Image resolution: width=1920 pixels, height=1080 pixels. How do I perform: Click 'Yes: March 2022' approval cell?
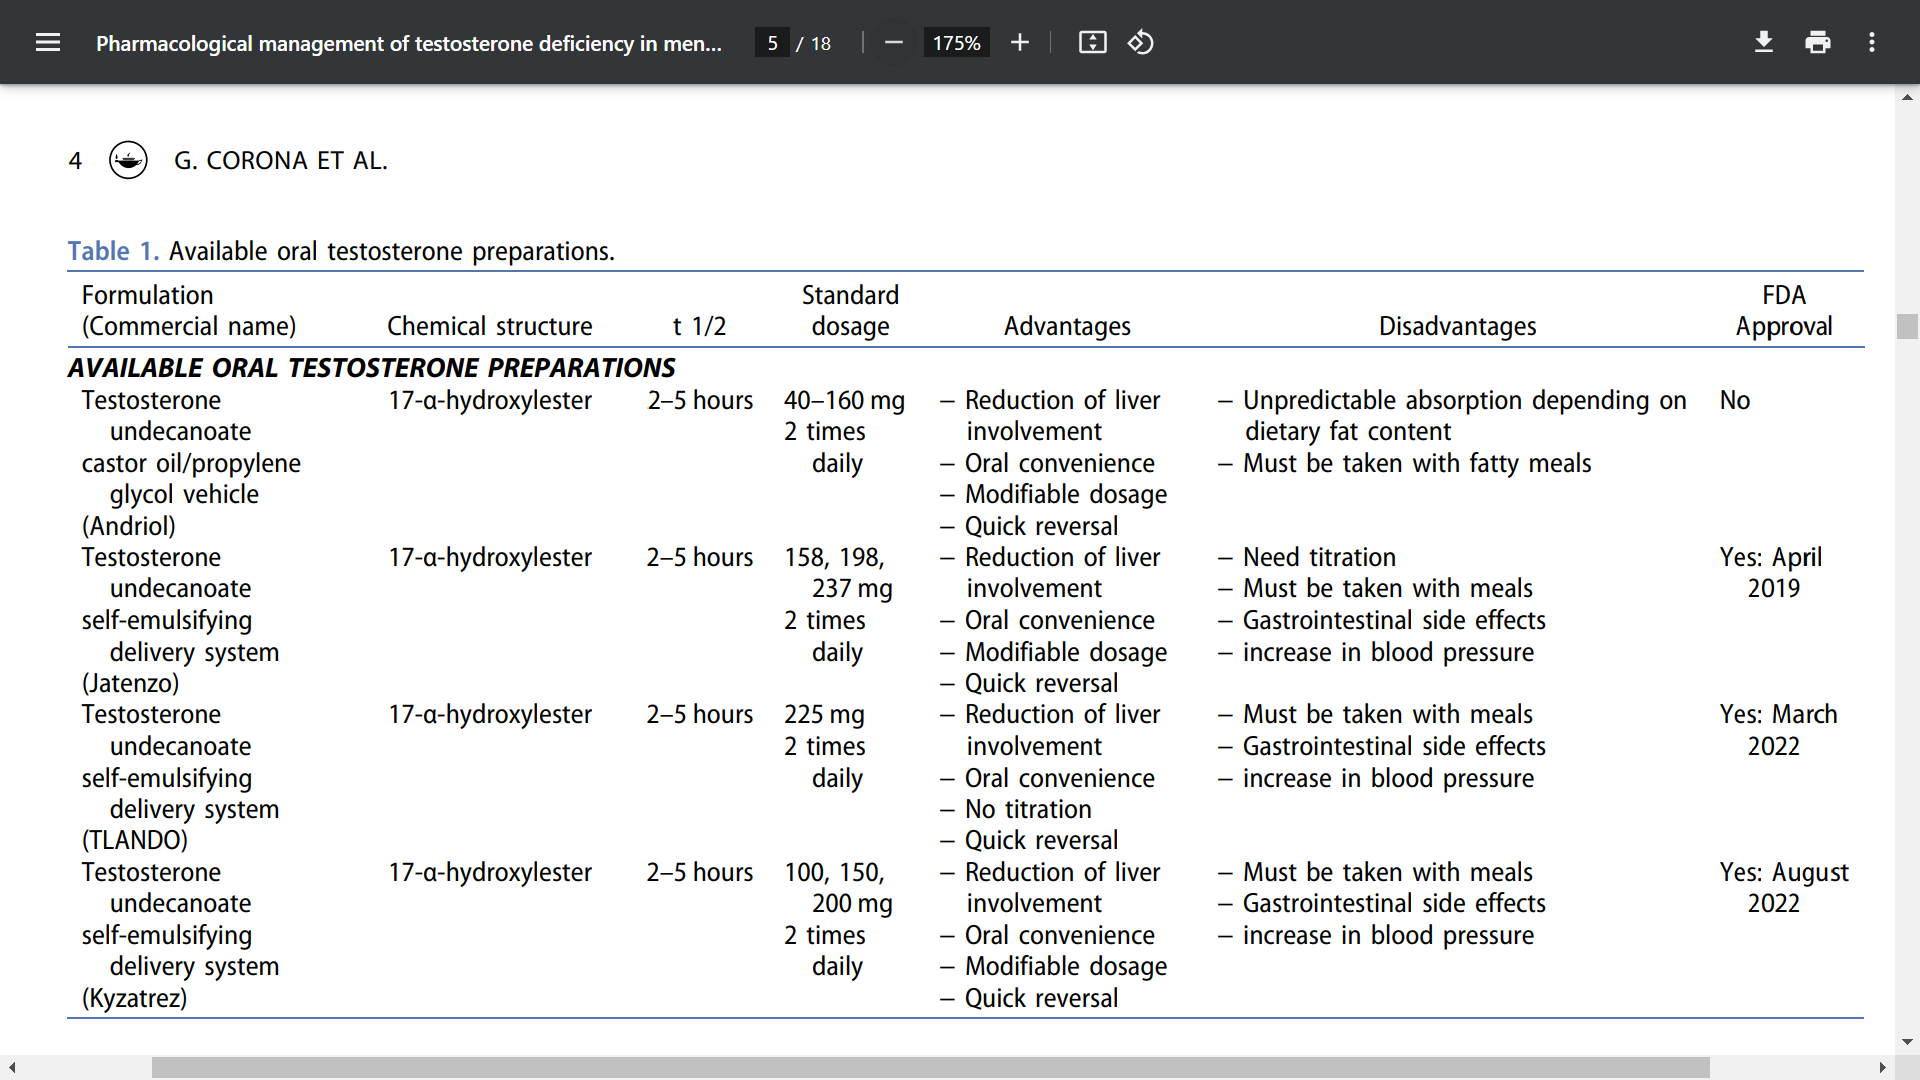[1778, 730]
